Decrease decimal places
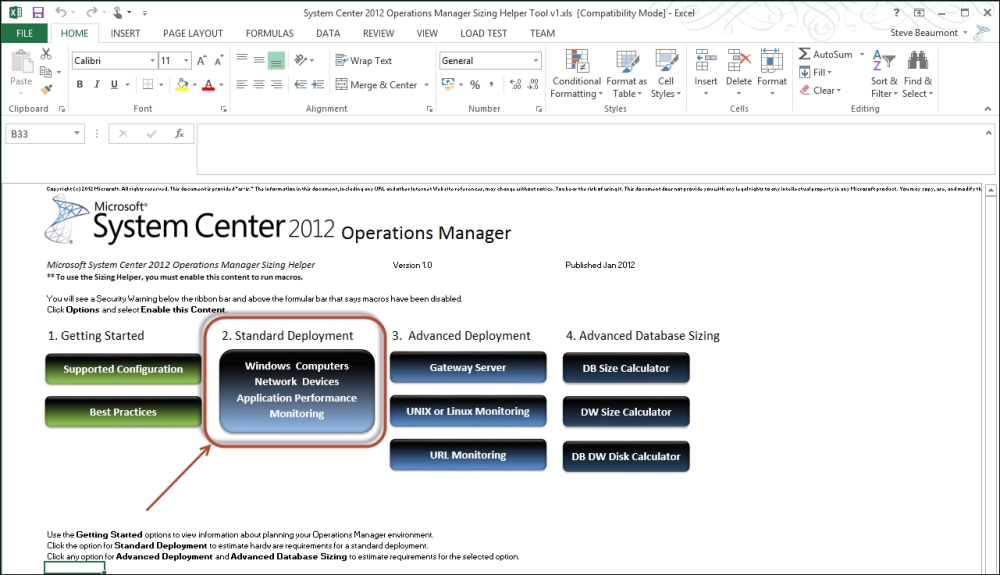Screen dimensions: 1000x575 [x=533, y=84]
